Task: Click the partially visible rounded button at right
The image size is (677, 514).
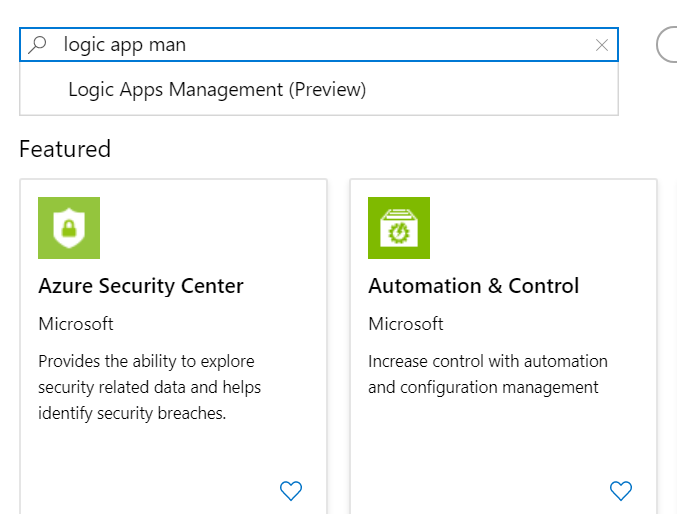Action: click(666, 44)
